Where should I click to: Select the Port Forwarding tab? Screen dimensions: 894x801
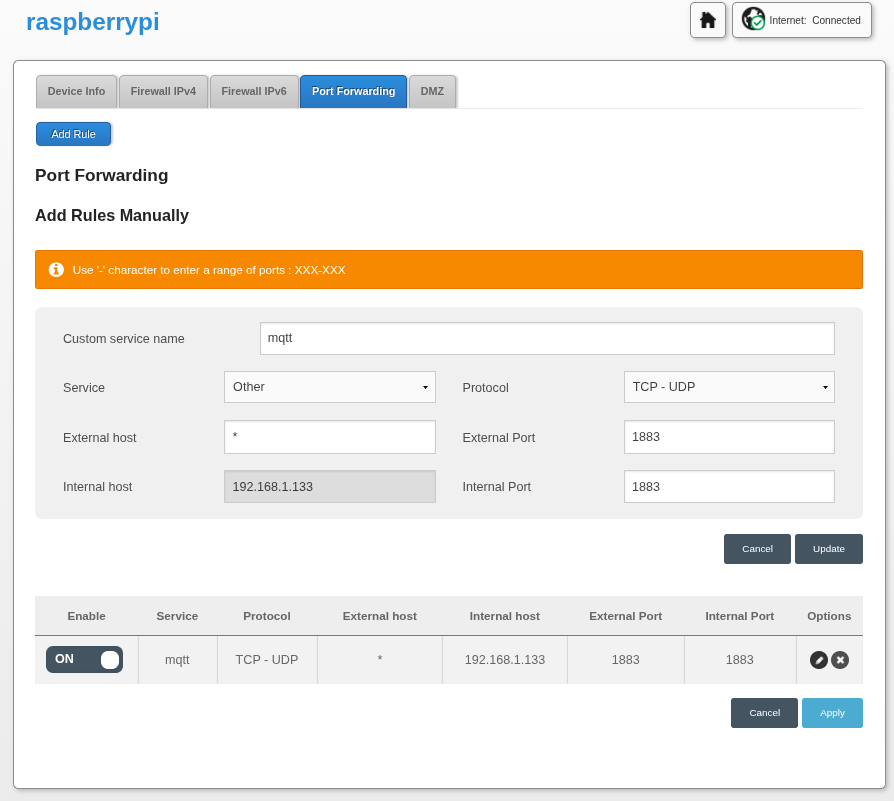coord(353,91)
